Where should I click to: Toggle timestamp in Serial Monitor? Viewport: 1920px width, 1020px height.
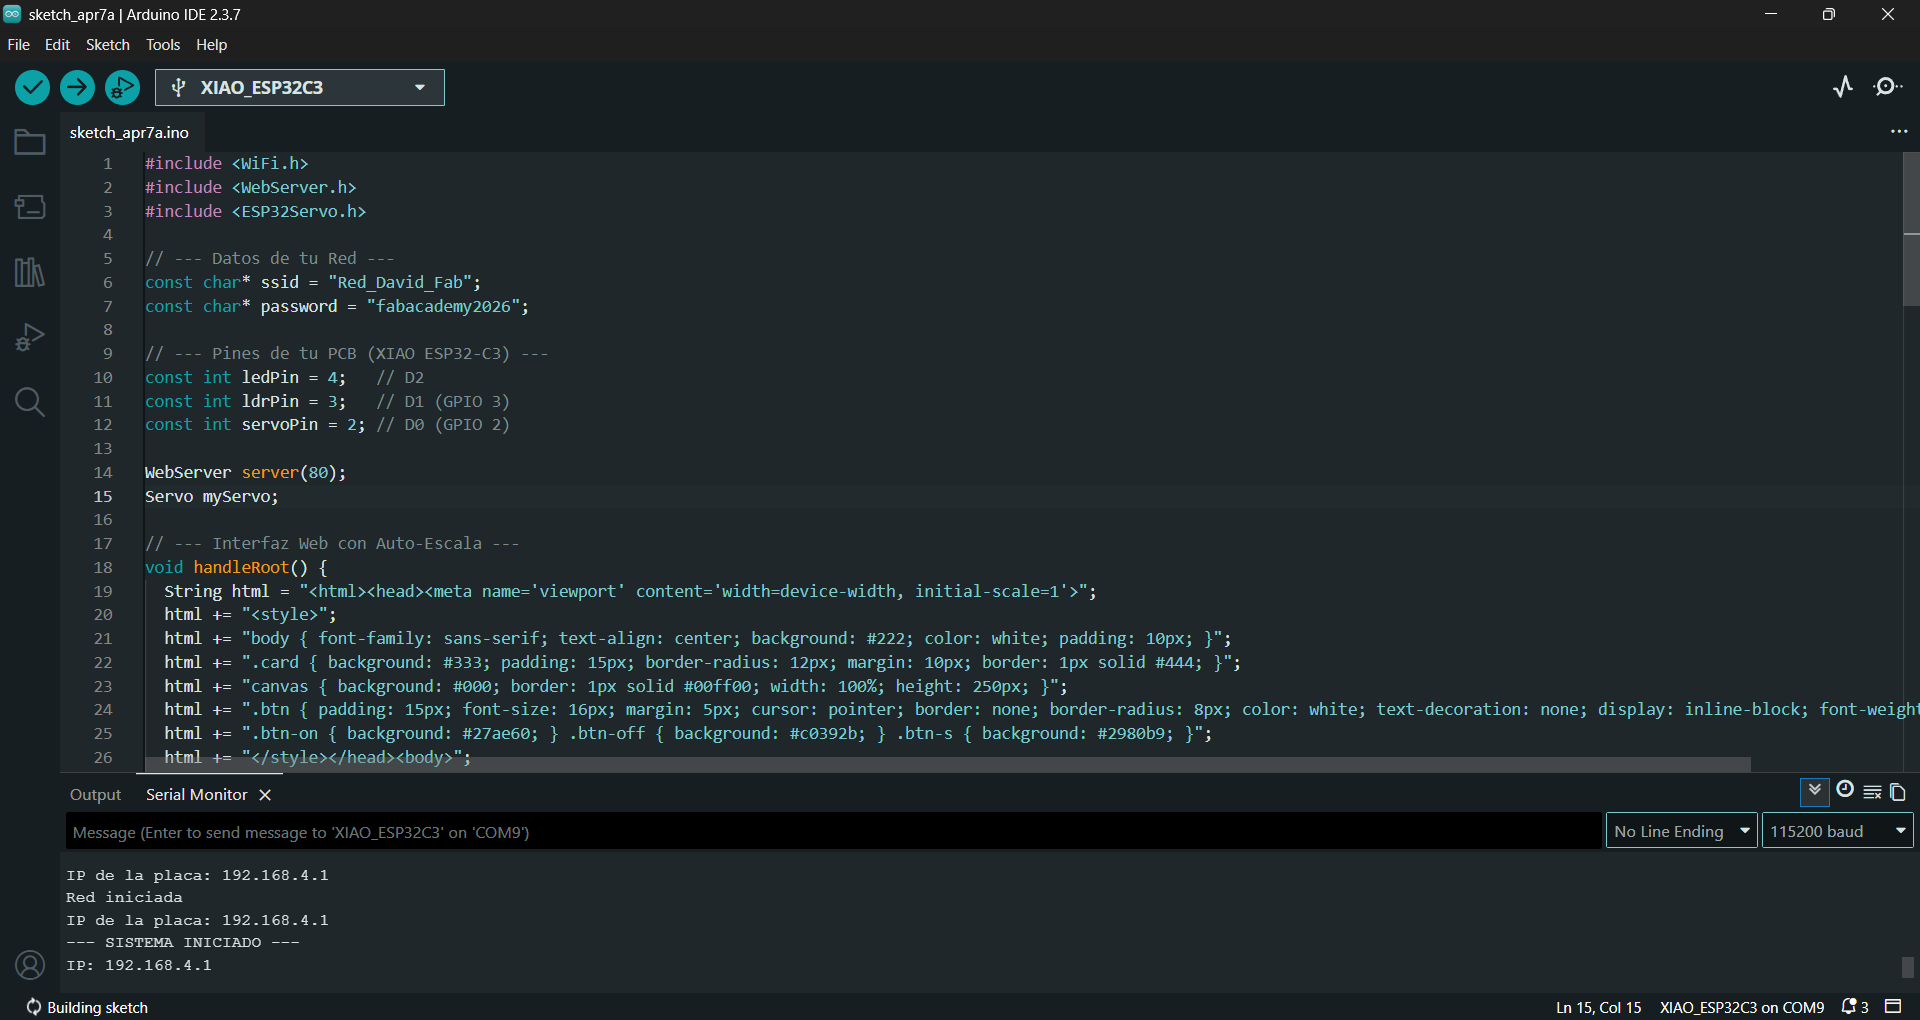[1845, 790]
